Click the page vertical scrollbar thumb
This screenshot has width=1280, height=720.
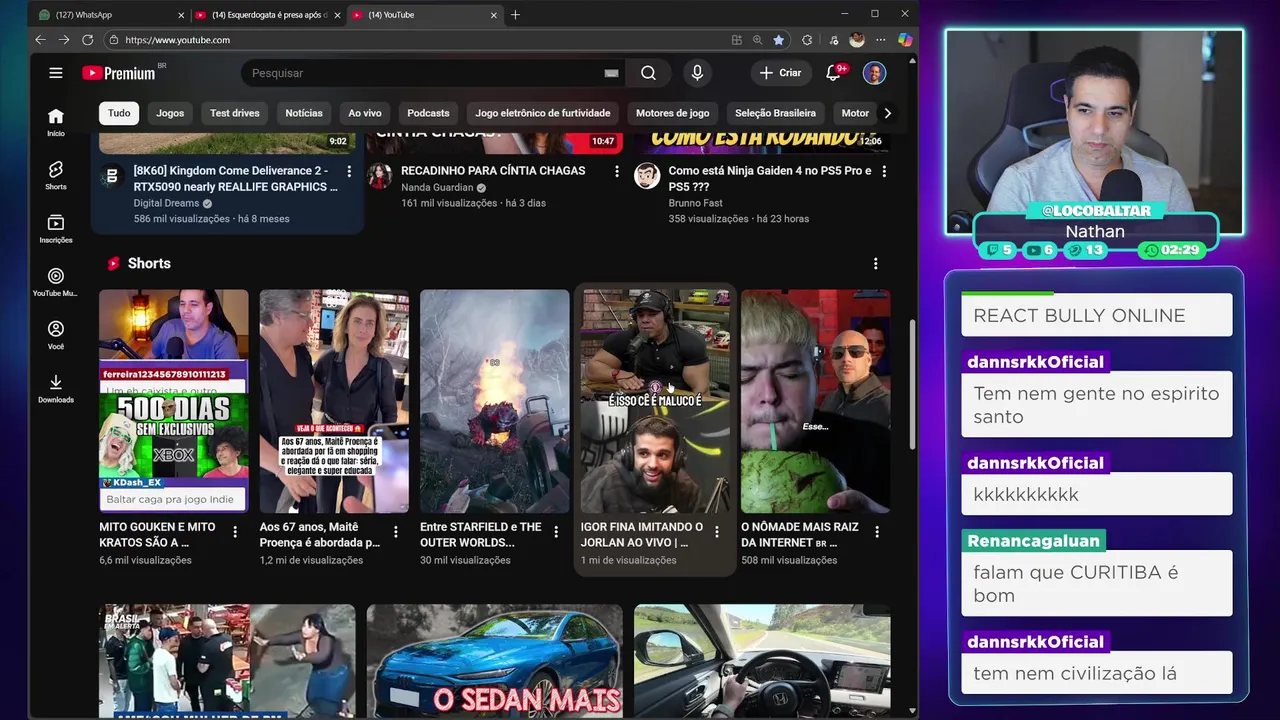click(911, 385)
